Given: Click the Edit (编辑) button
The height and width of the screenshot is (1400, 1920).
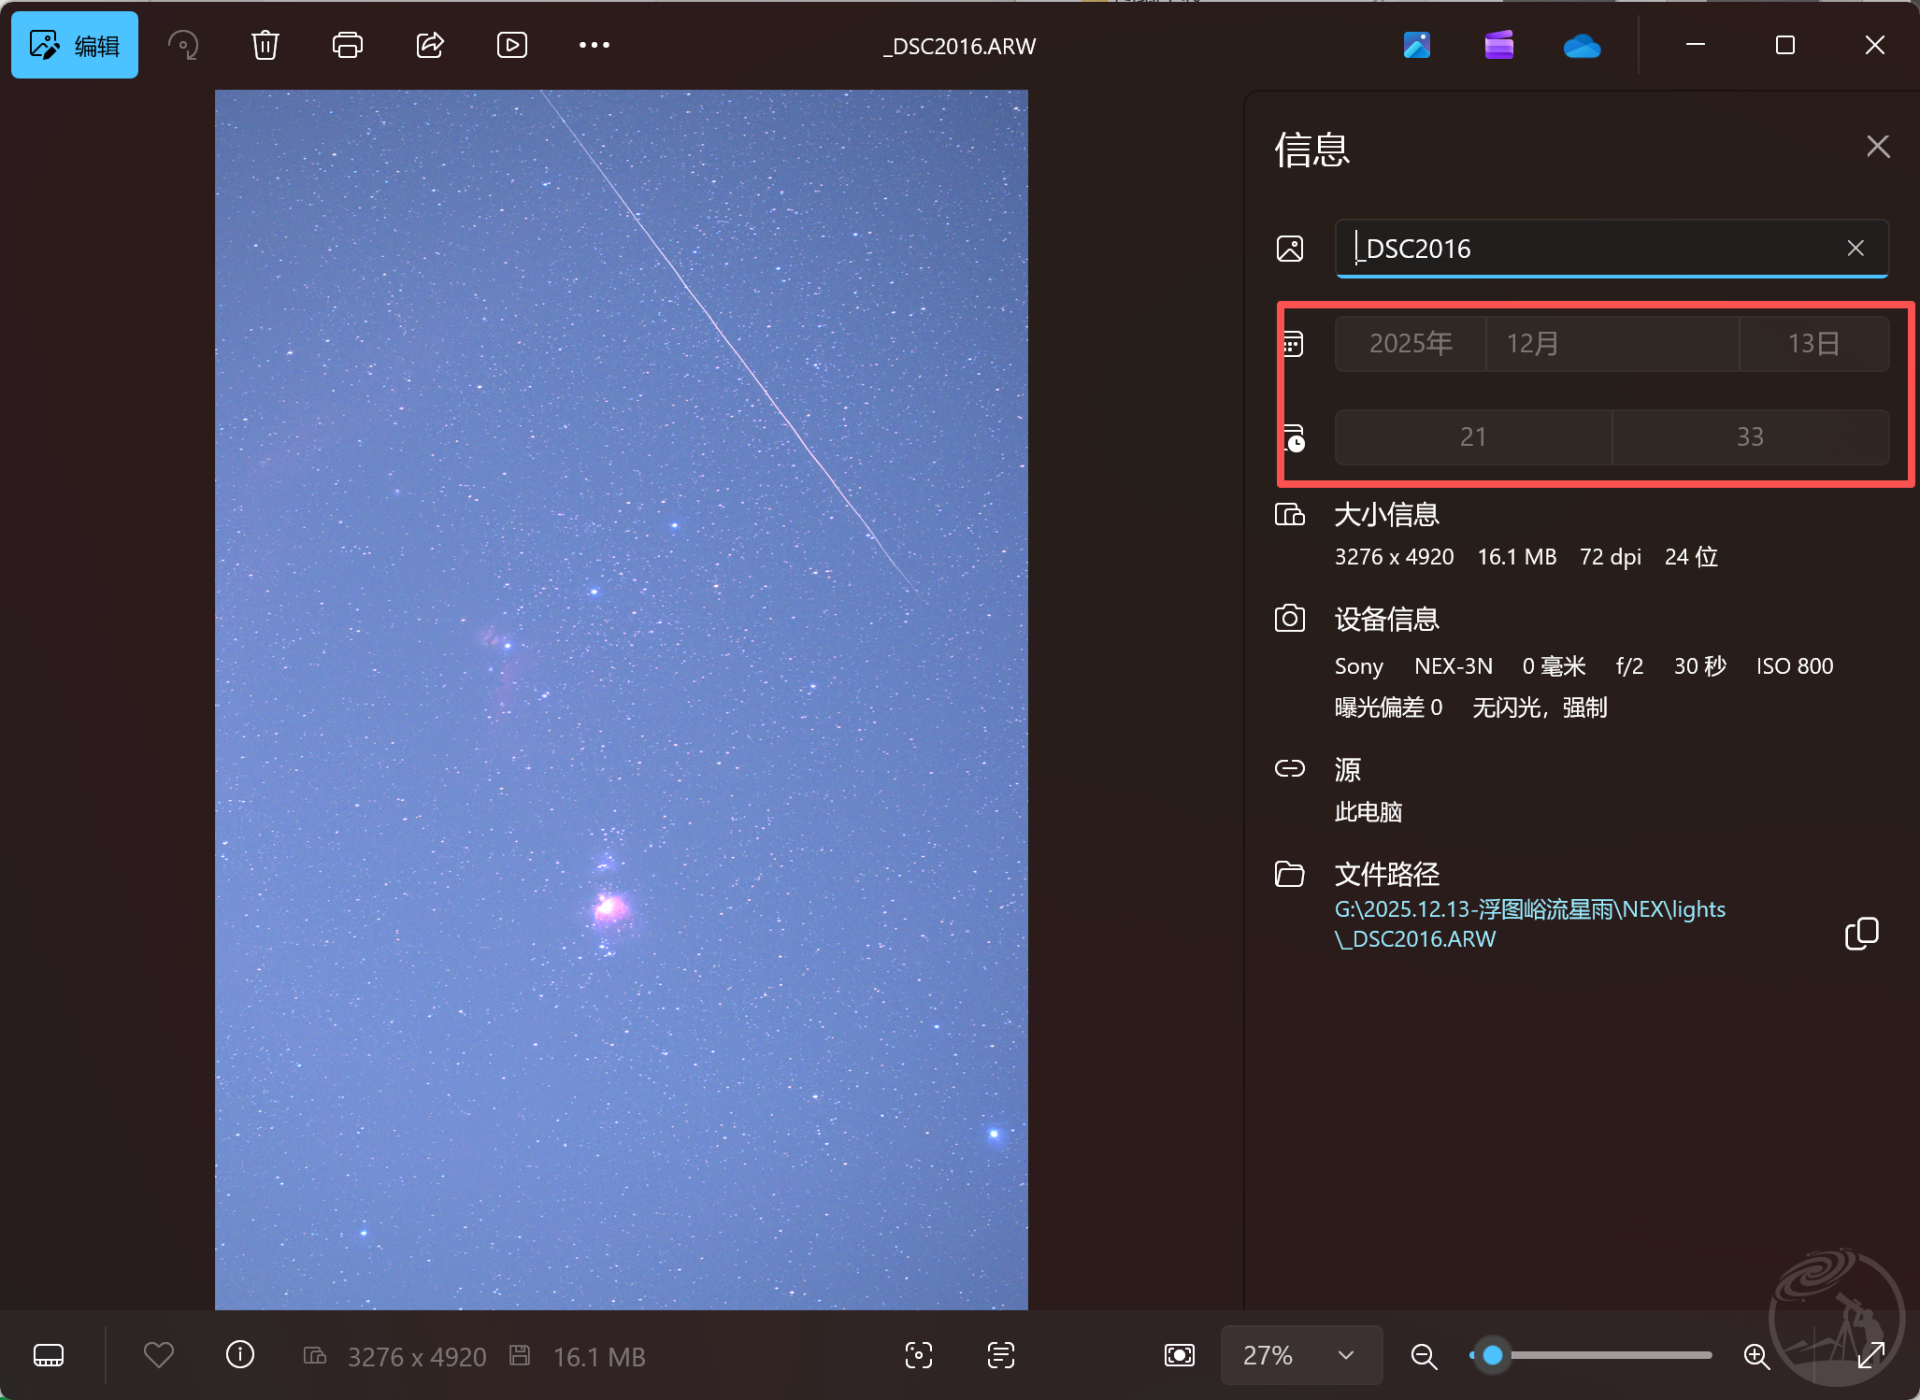Looking at the screenshot, I should click(75, 45).
